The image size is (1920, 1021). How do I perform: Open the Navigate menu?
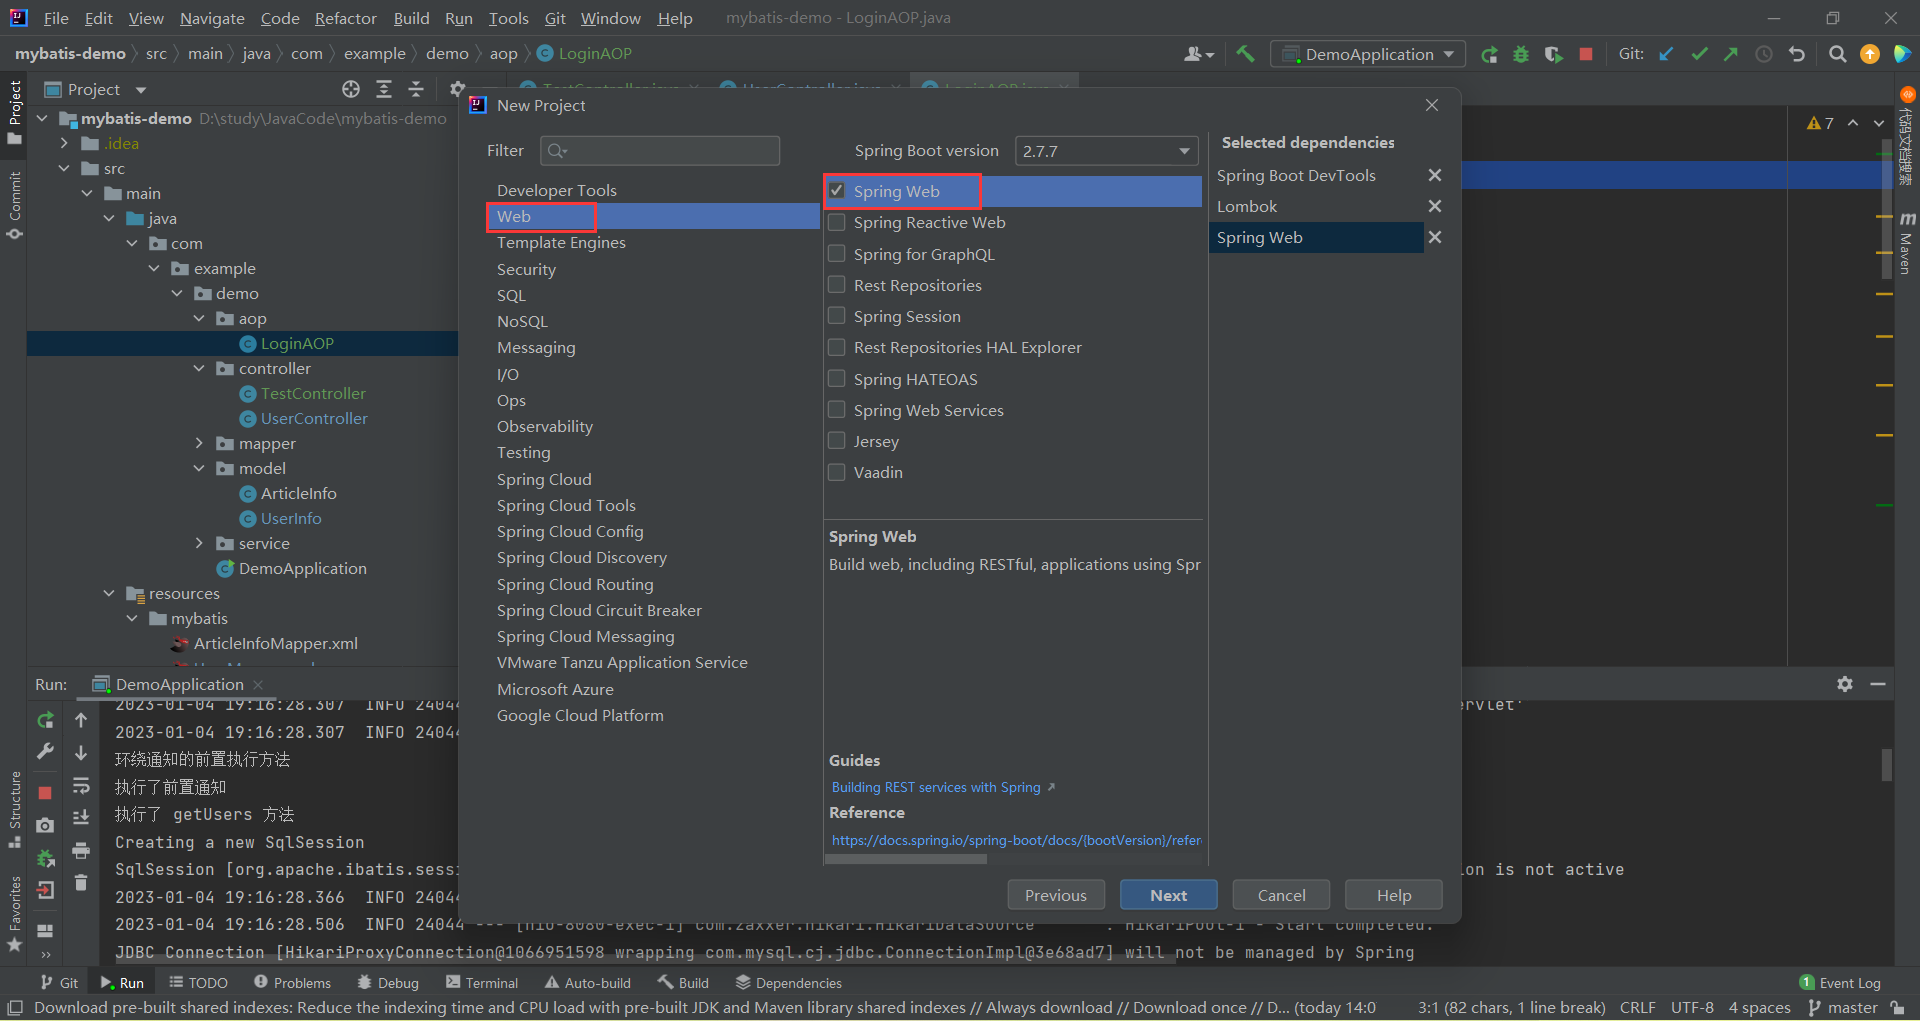(212, 18)
